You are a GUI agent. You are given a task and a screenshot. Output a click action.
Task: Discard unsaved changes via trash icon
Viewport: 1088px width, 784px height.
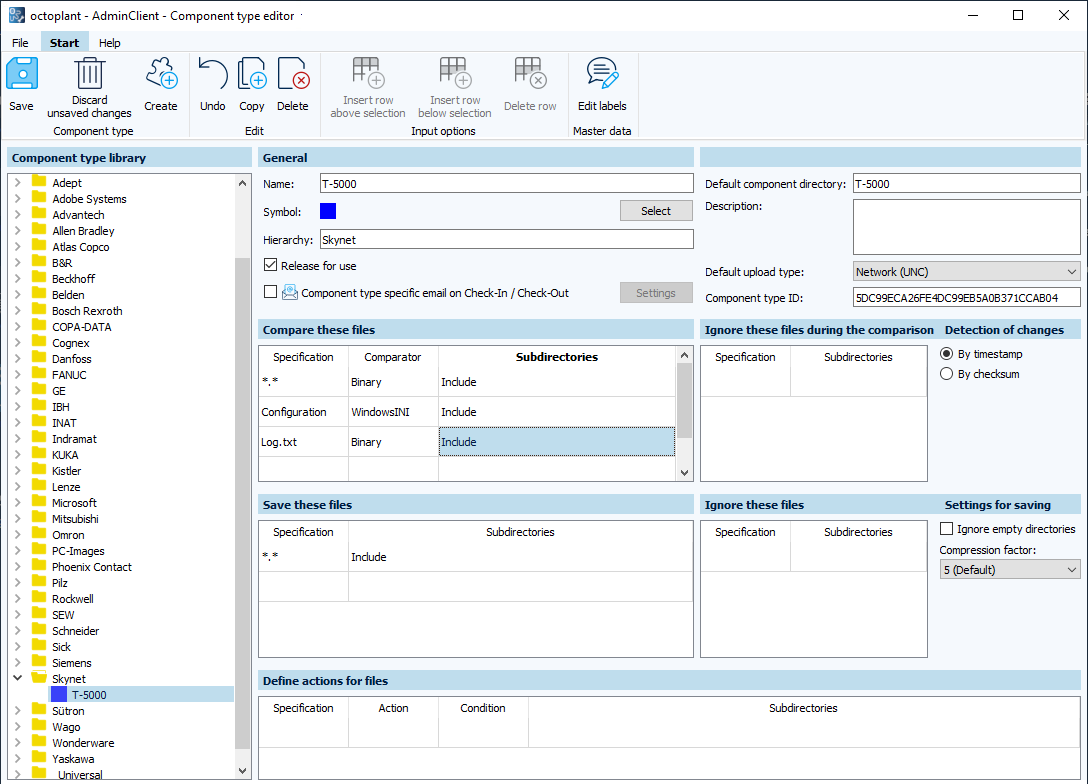(90, 74)
